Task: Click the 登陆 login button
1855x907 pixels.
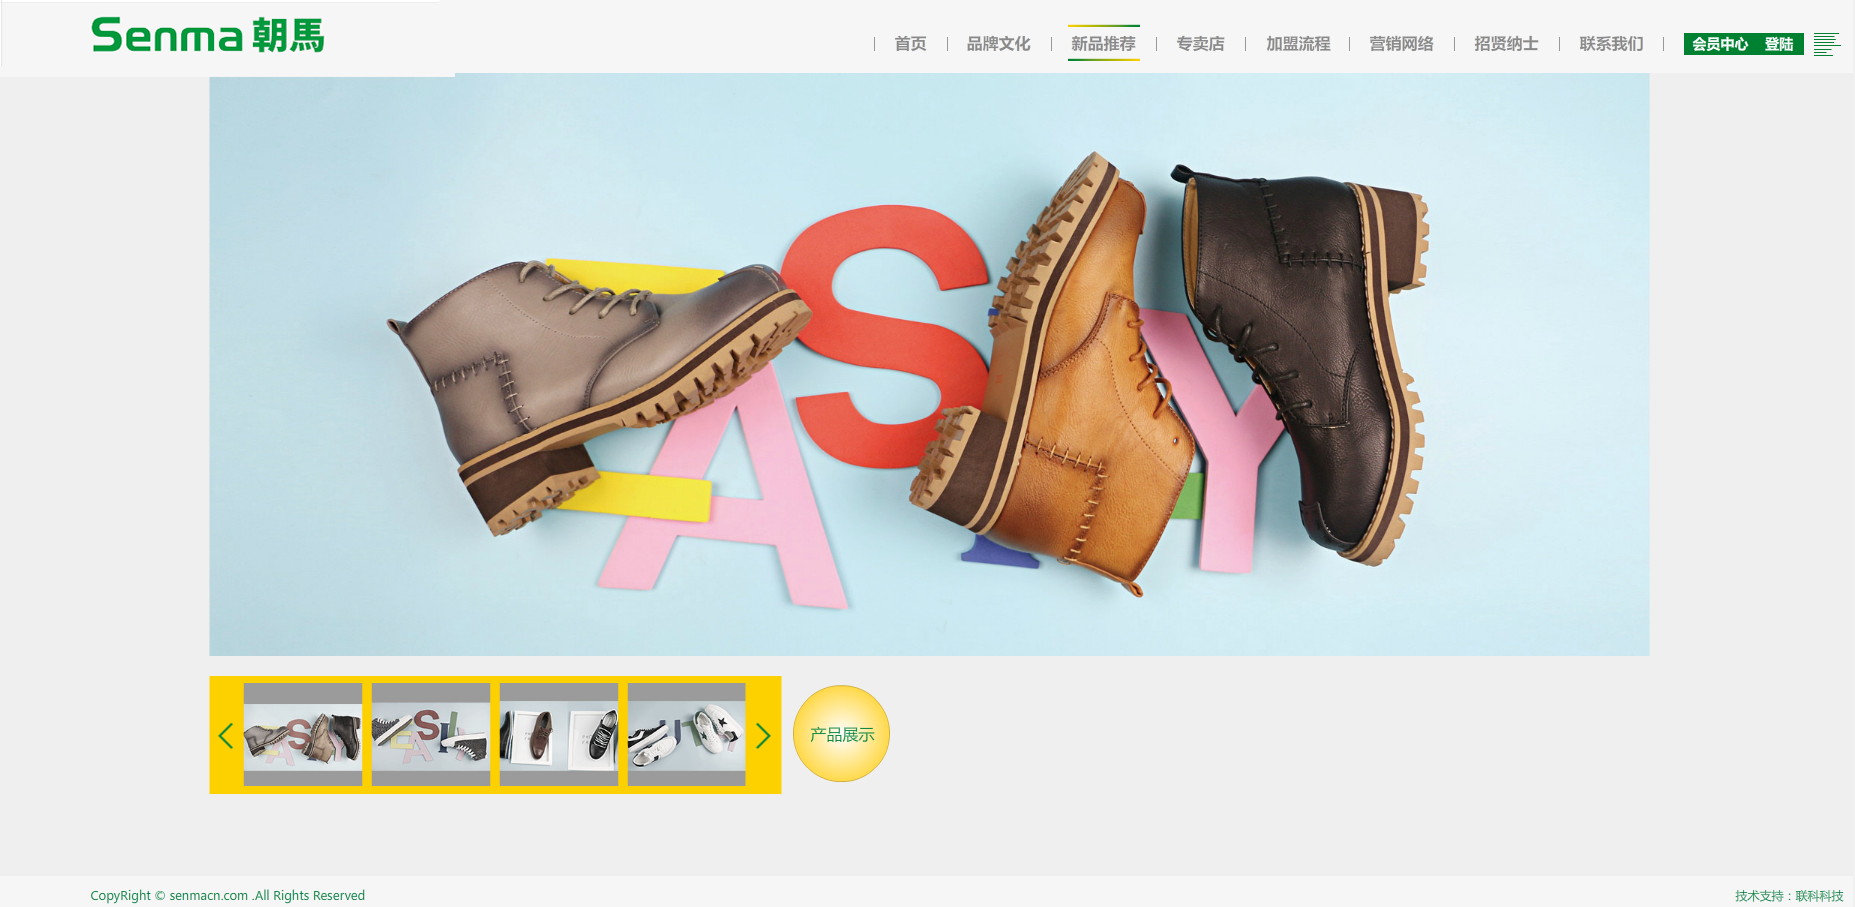Action: [x=1779, y=44]
